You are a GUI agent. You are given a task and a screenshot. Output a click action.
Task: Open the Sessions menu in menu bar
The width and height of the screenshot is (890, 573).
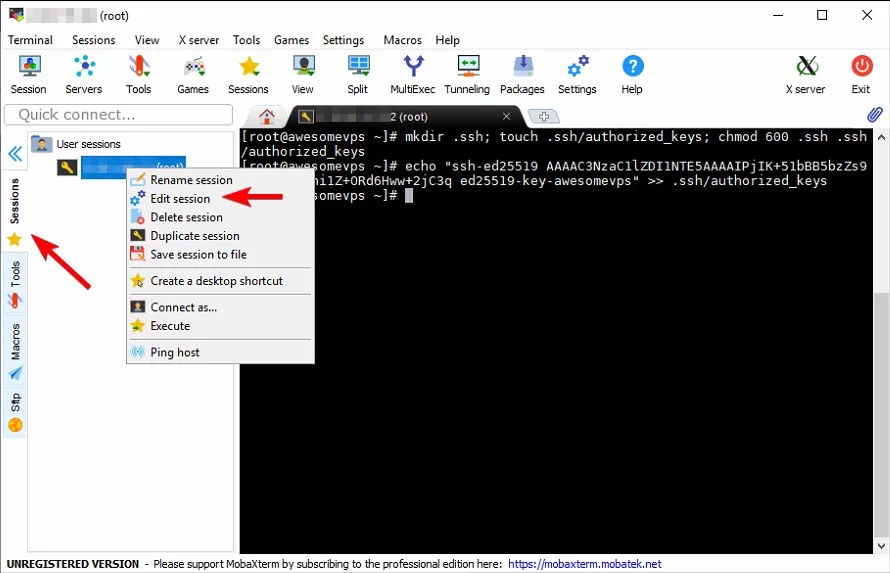click(x=94, y=40)
